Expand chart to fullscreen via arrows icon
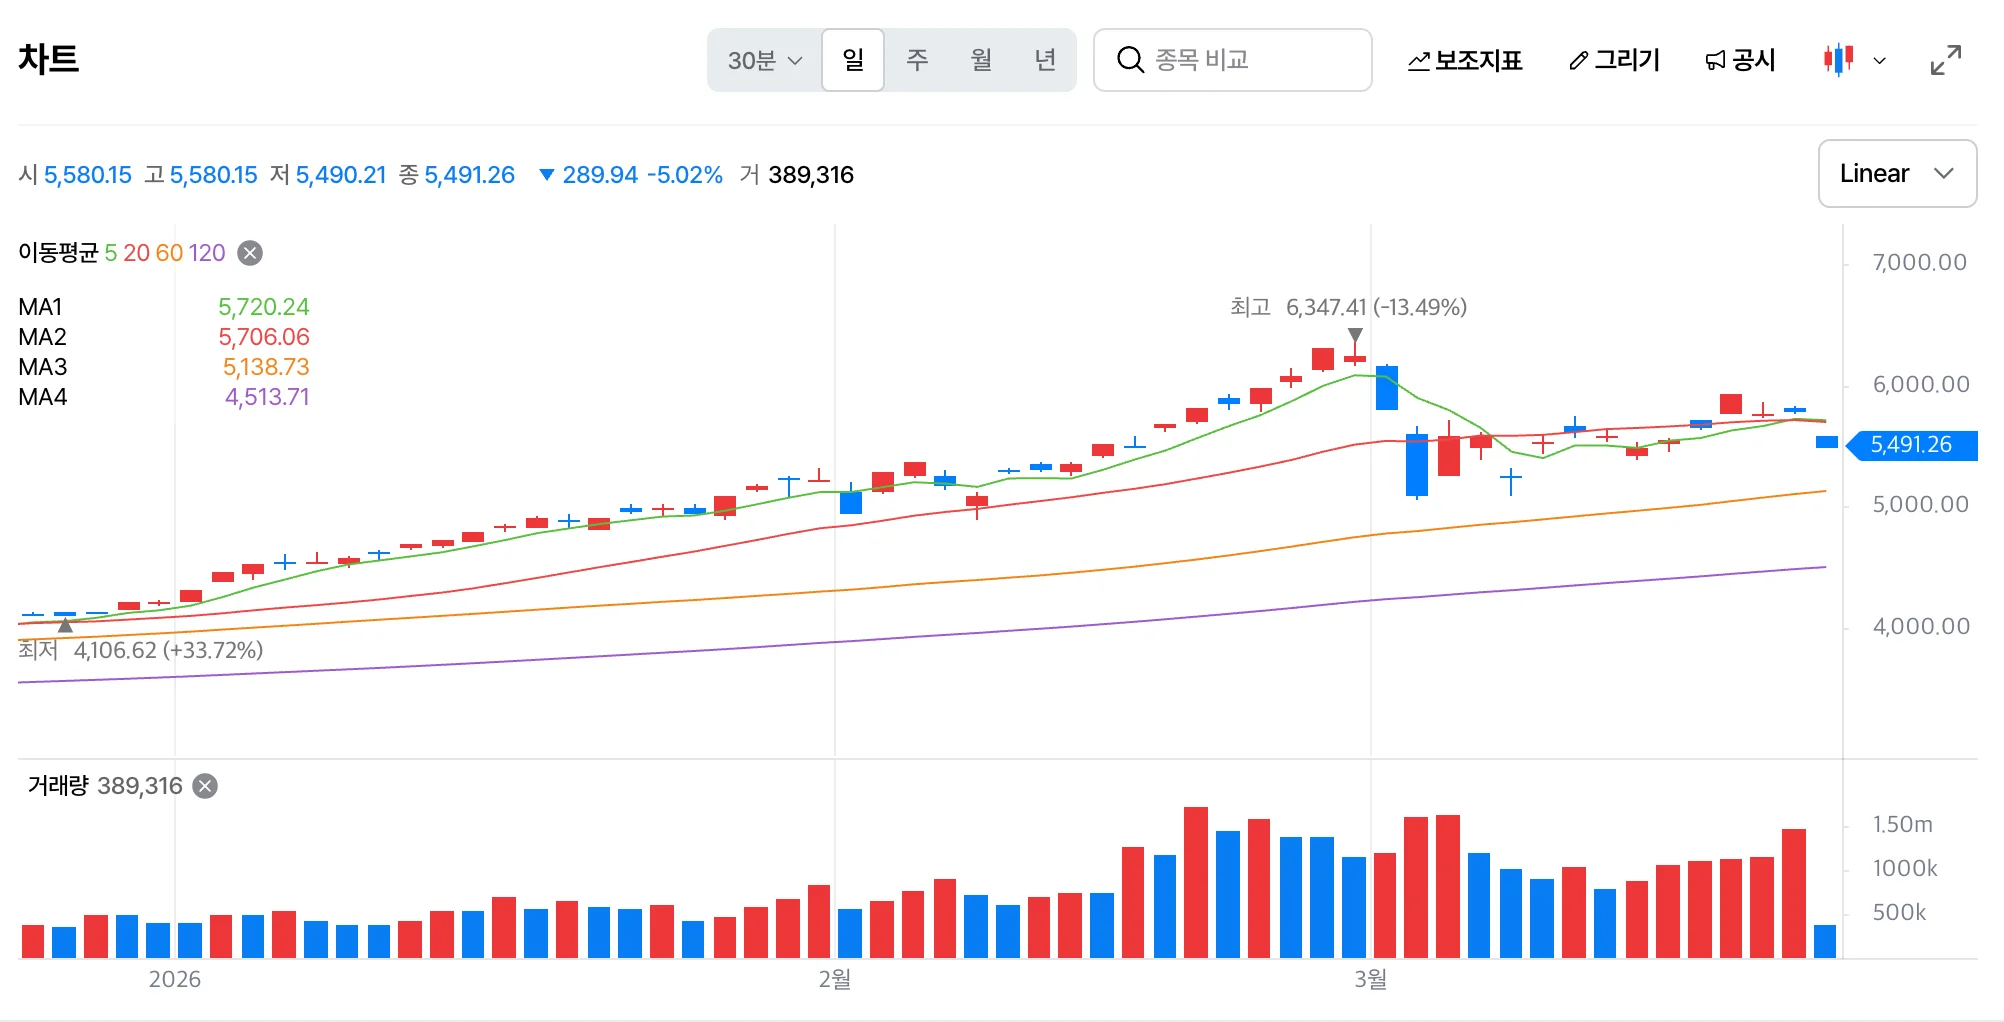 pos(1945,60)
